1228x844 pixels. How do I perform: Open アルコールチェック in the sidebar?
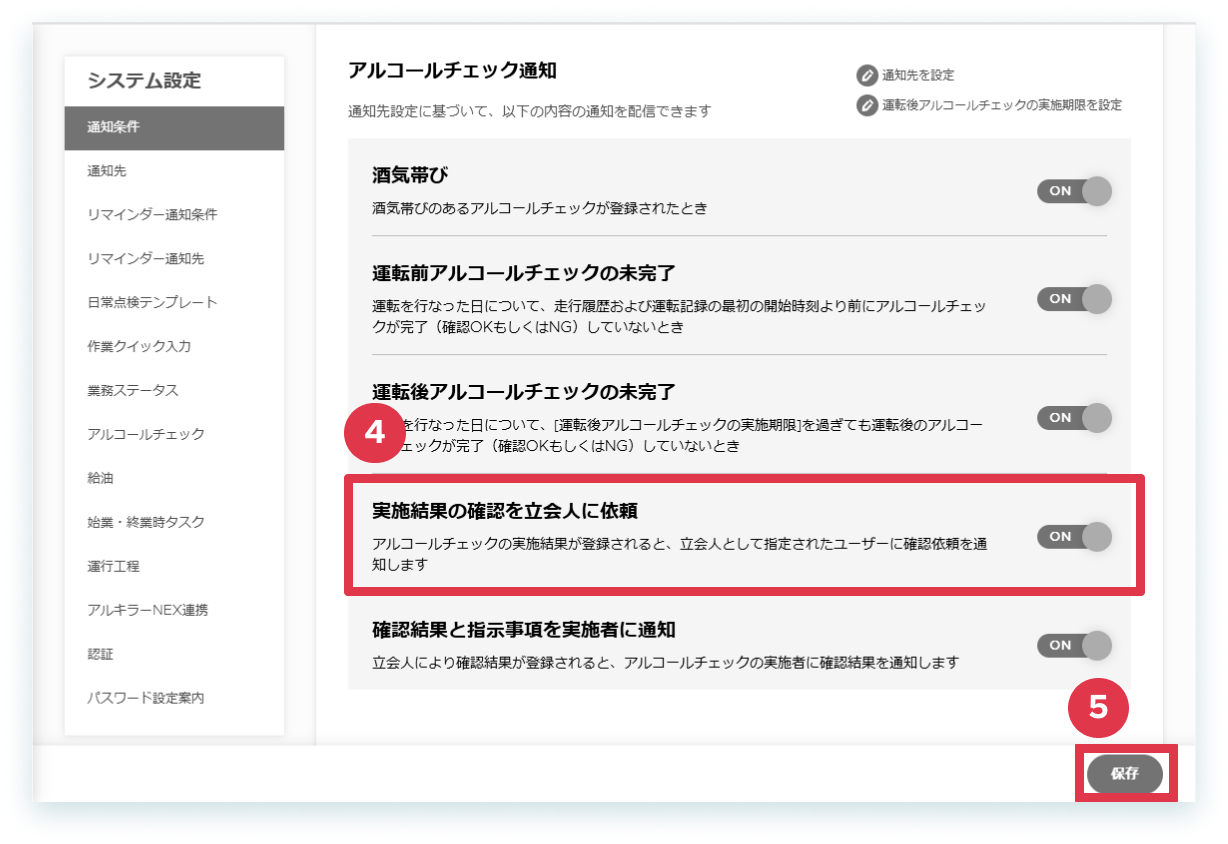[x=174, y=435]
